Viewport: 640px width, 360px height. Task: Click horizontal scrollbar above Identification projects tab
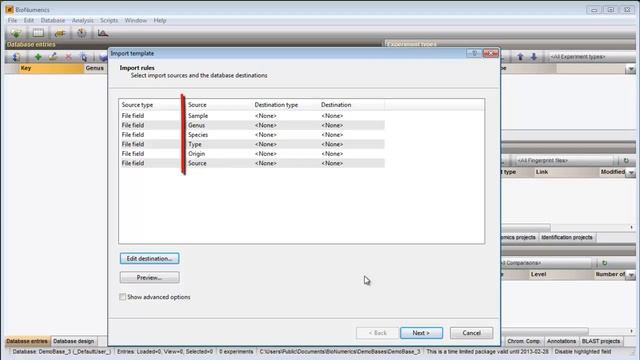526,227
